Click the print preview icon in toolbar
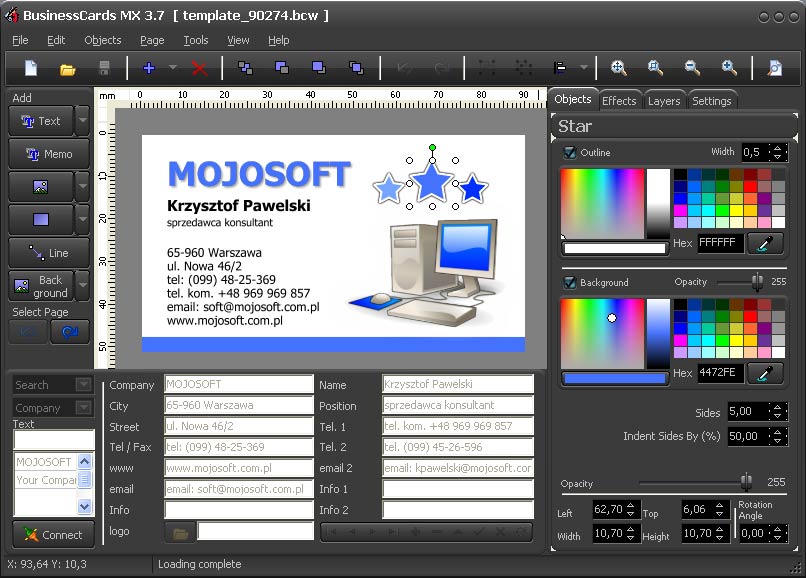This screenshot has width=806, height=578. (774, 68)
